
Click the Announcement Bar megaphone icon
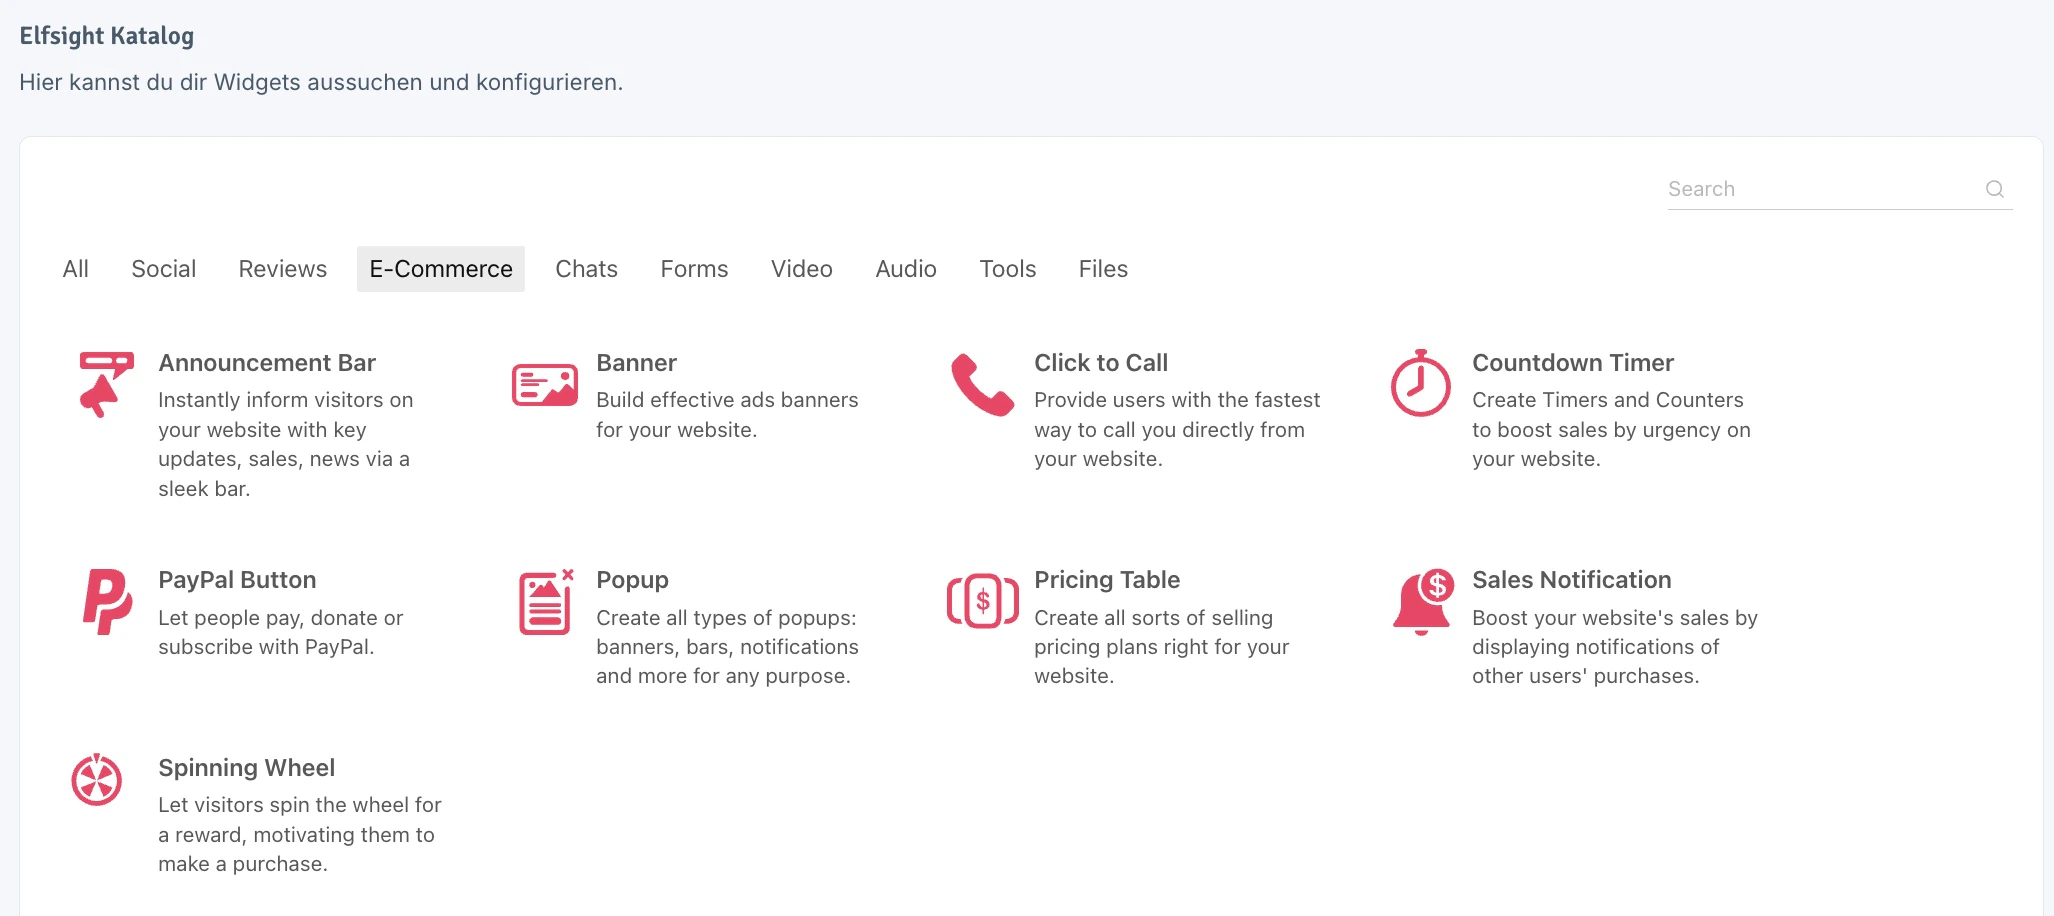[x=106, y=384]
